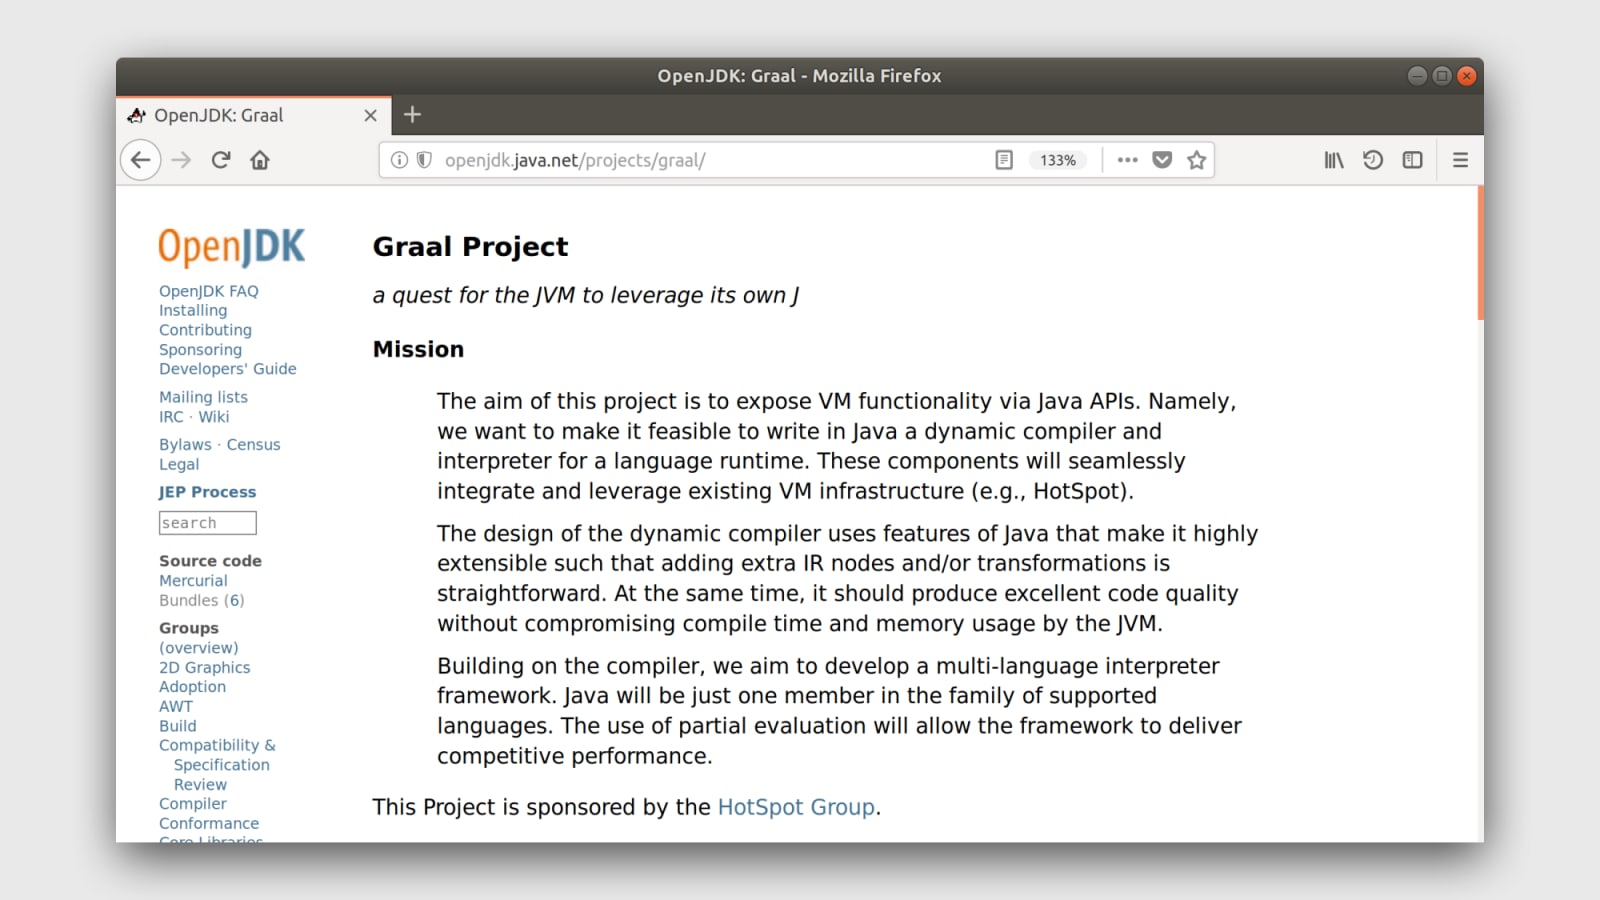The width and height of the screenshot is (1600, 900).
Task: Click the Graal Project heading
Action: (x=470, y=246)
